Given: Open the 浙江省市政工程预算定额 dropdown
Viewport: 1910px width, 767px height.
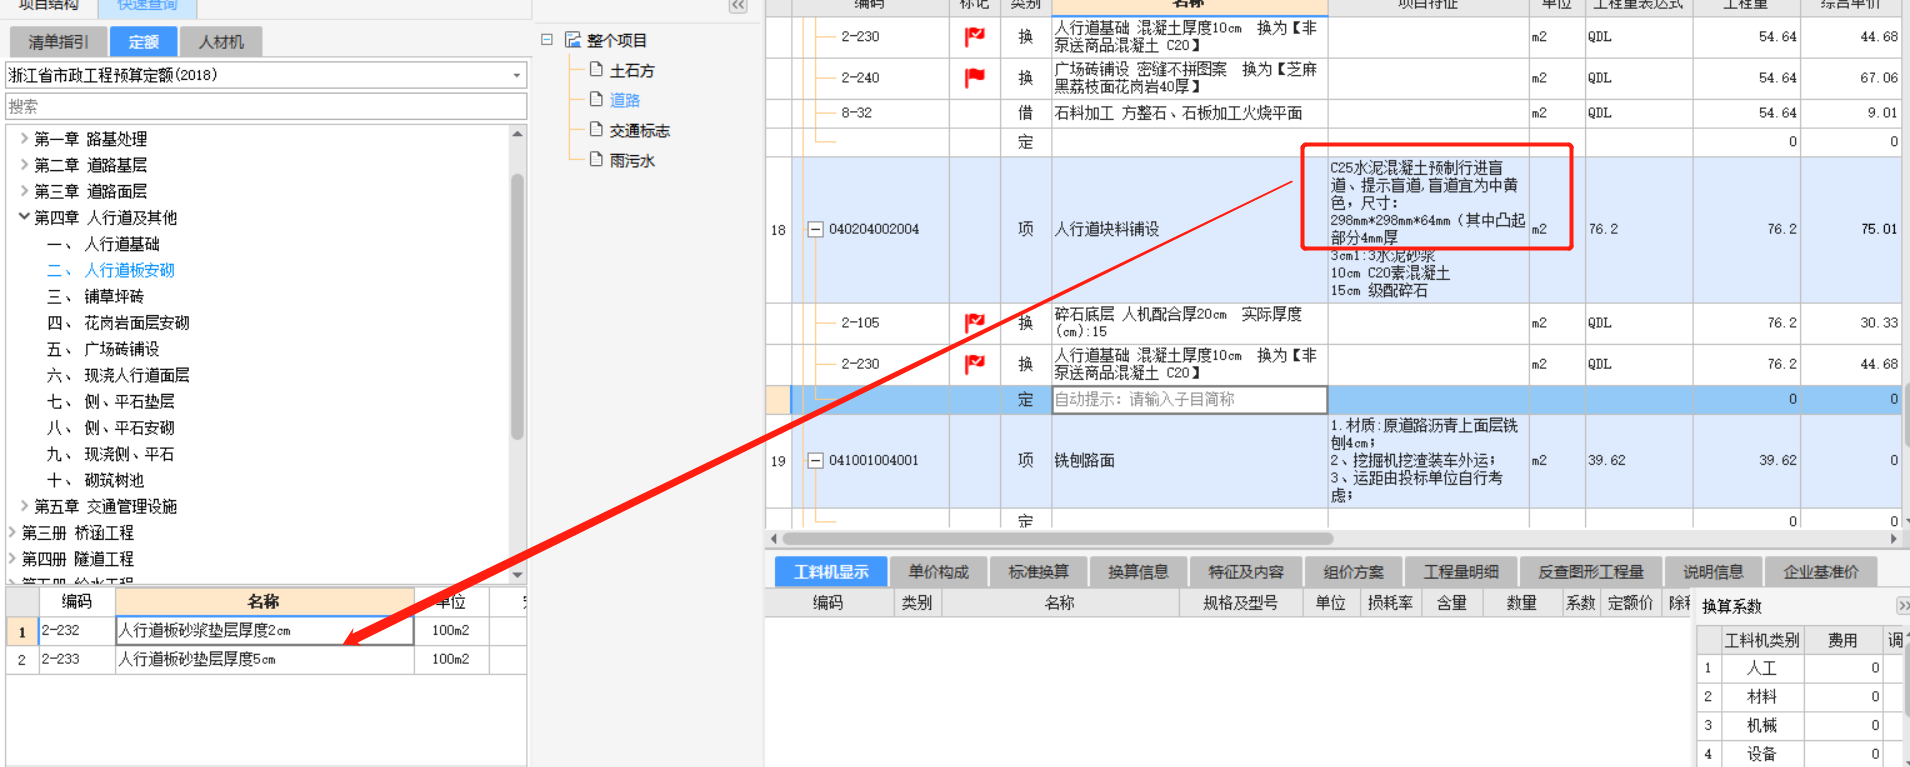Looking at the screenshot, I should click(x=516, y=75).
